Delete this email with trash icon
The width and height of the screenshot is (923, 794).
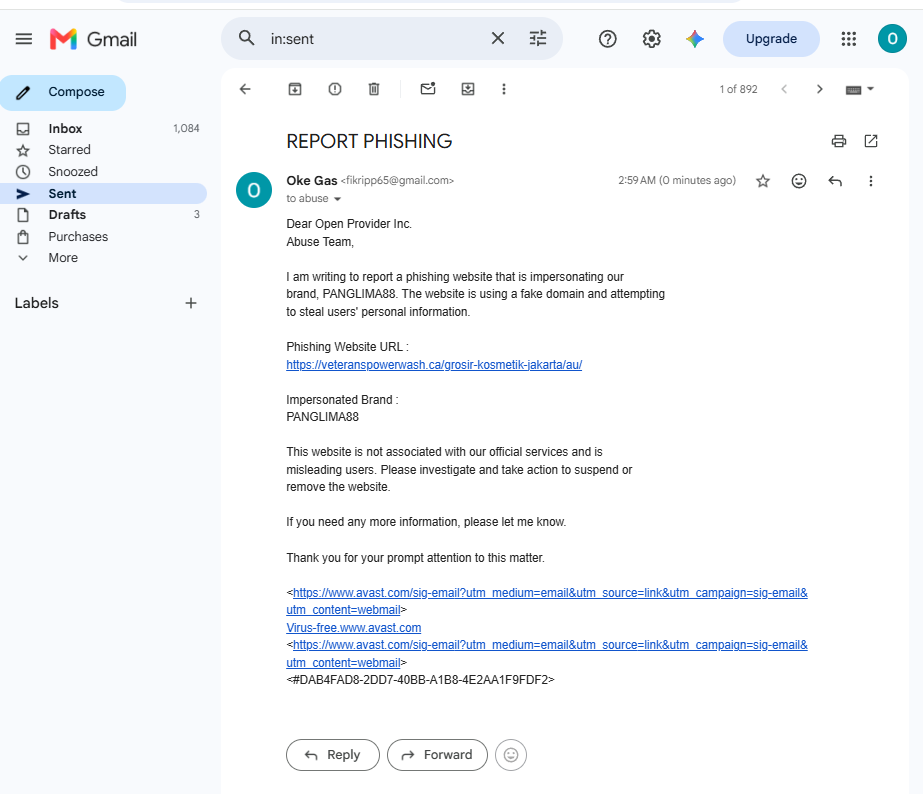374,89
